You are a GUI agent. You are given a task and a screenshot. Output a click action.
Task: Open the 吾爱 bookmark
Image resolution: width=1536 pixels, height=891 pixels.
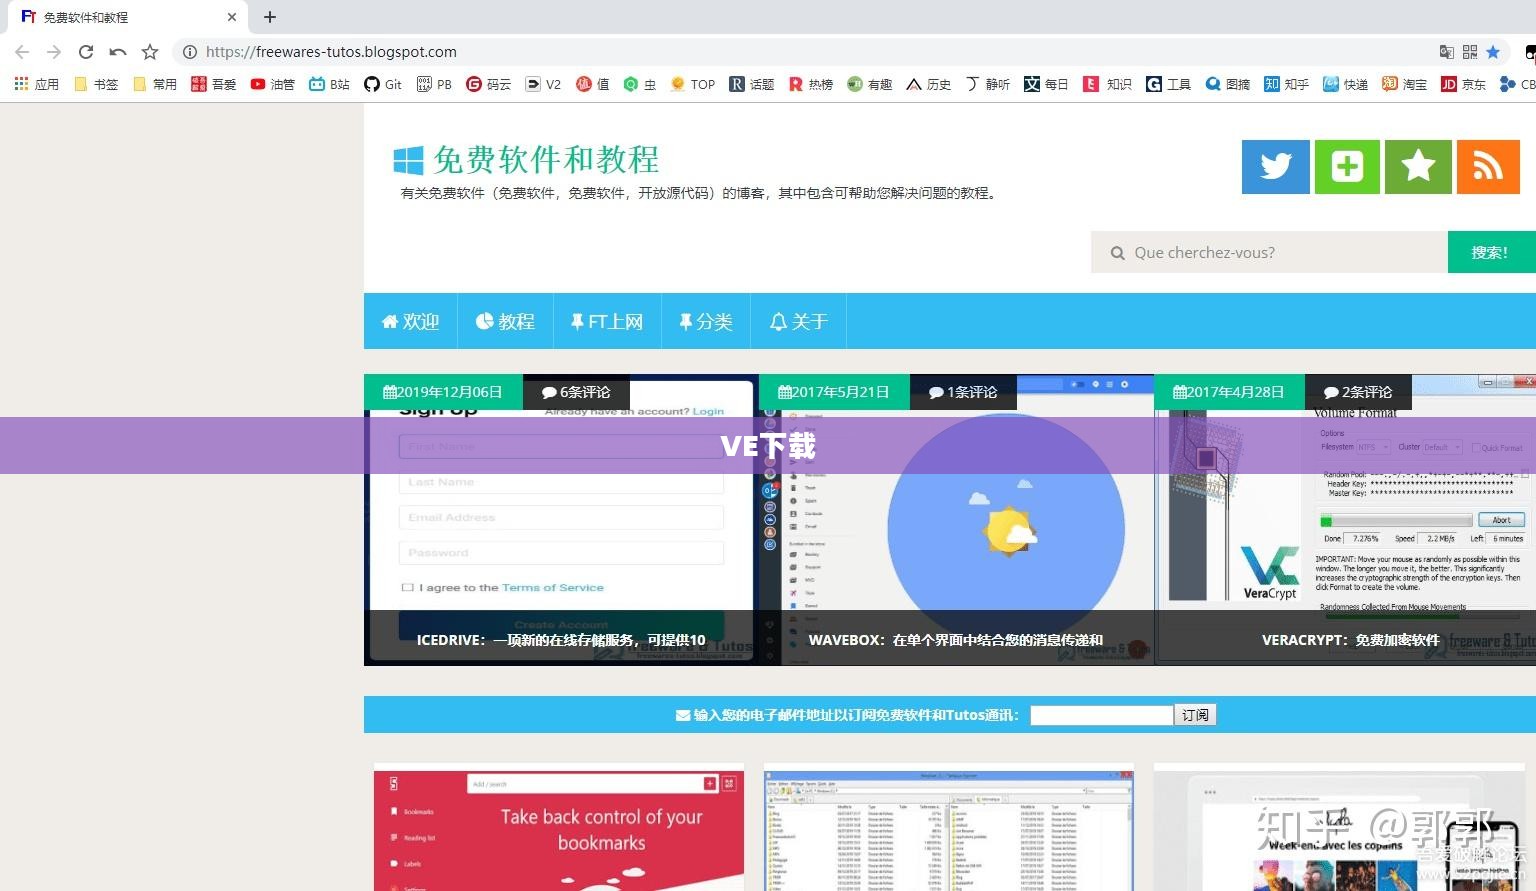click(x=214, y=84)
